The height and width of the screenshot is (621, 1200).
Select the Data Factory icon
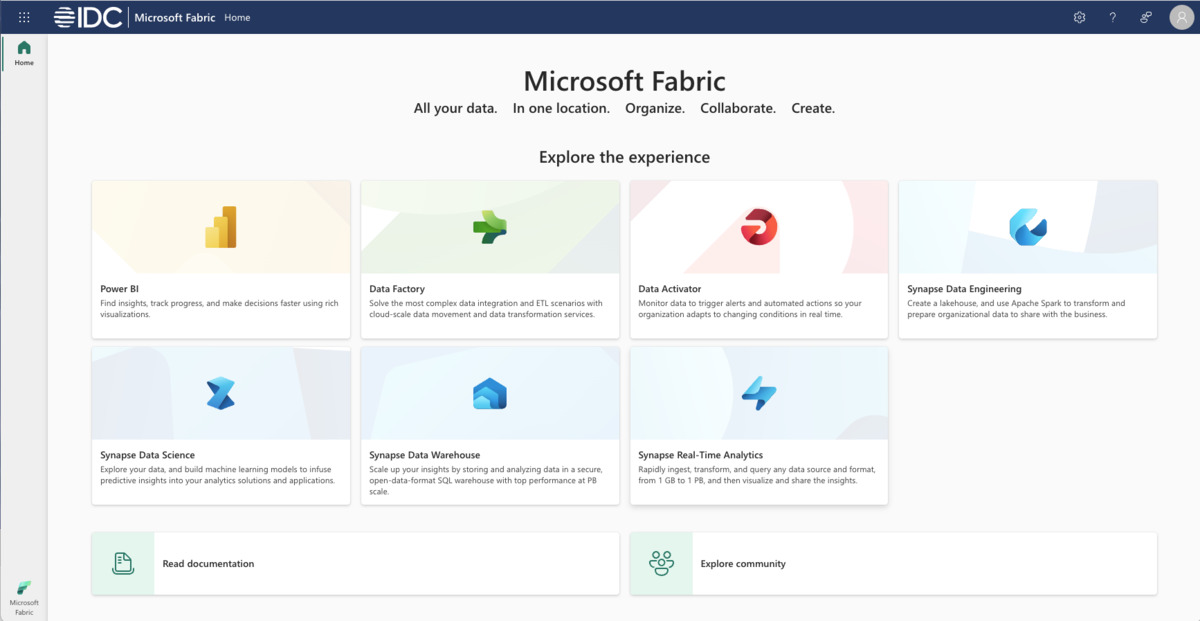tap(490, 225)
